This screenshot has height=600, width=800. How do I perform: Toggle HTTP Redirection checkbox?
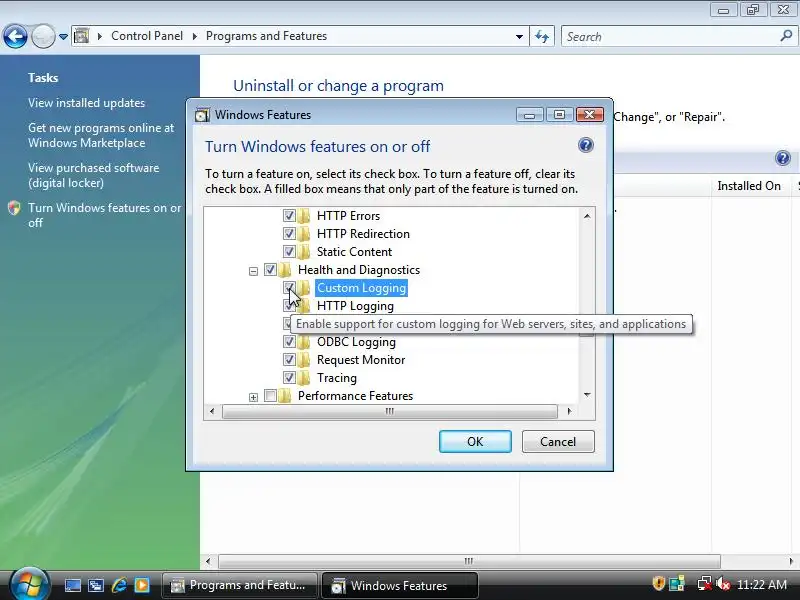point(289,234)
